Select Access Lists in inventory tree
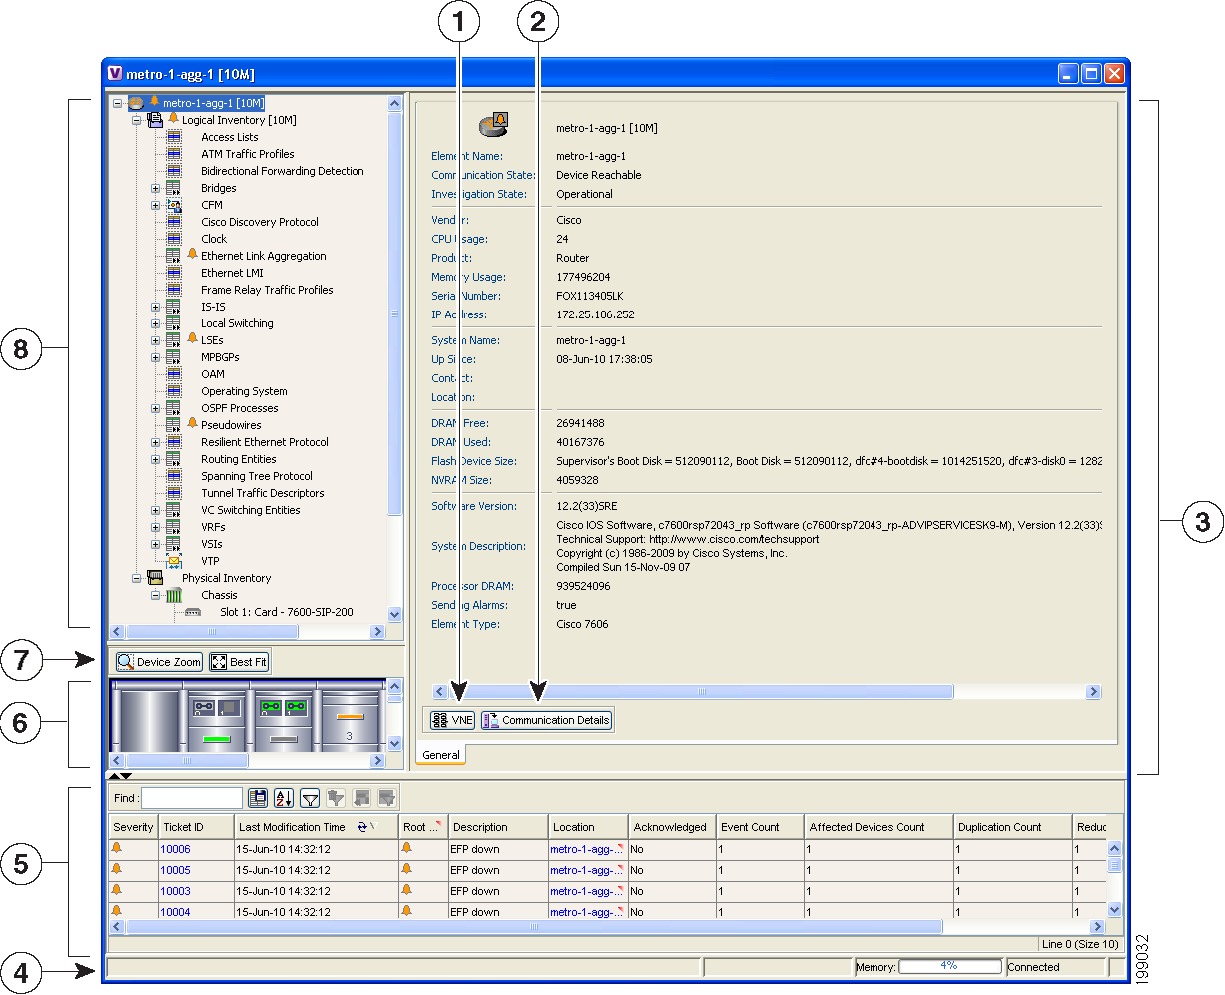The image size is (1225, 995). point(229,137)
